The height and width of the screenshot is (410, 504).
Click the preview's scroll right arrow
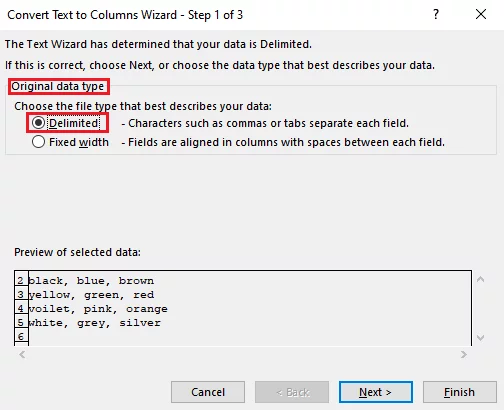tap(464, 355)
